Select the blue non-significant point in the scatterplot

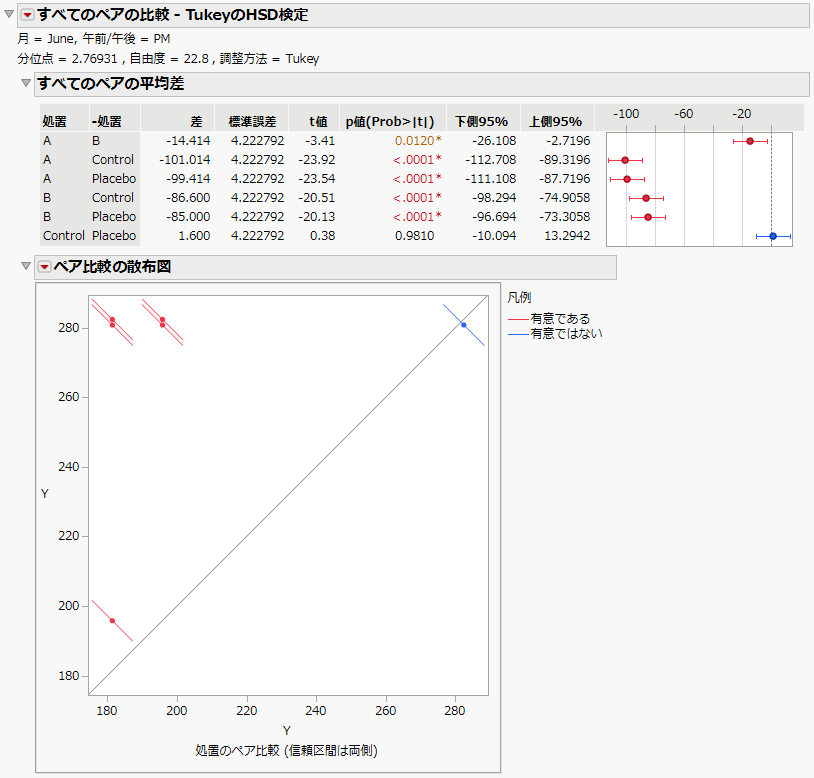[464, 325]
